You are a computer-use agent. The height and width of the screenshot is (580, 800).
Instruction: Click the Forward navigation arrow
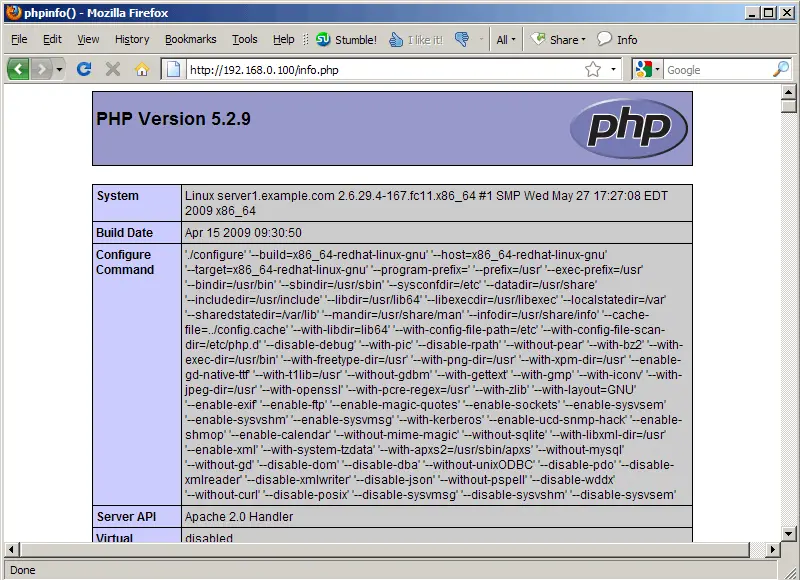point(41,69)
